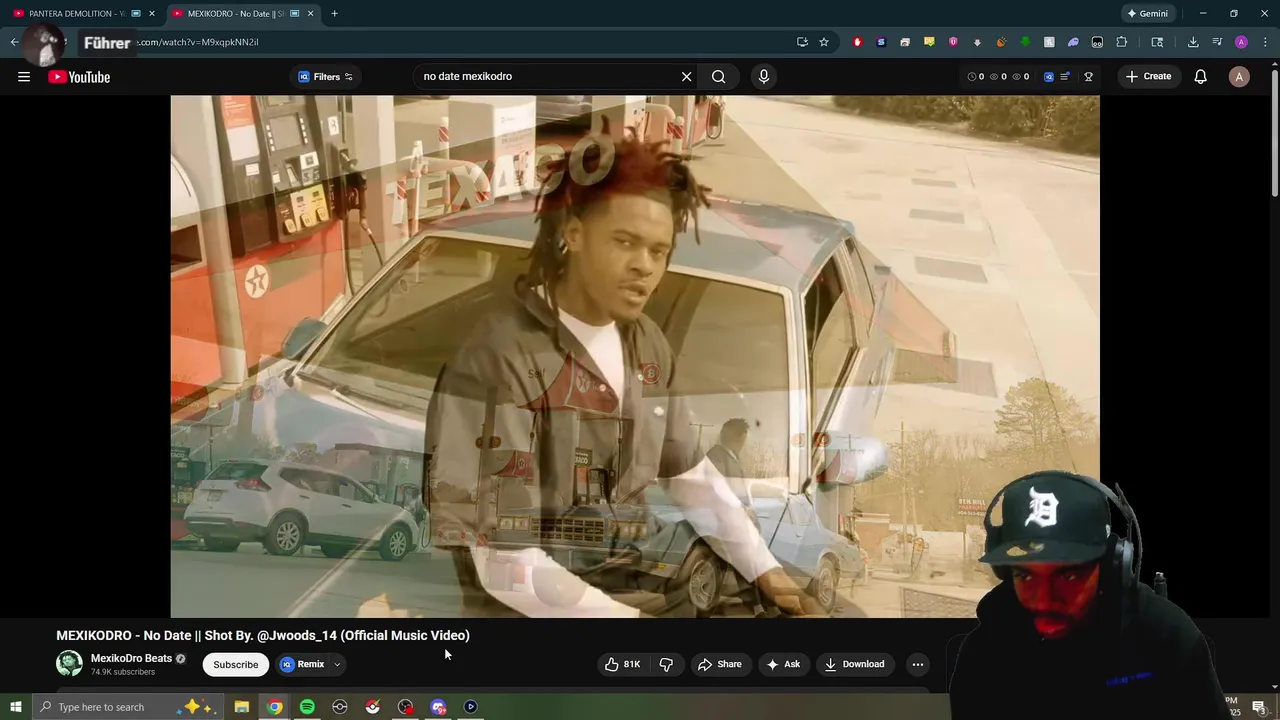The image size is (1280, 720).
Task: Open the YouTube hamburger guide menu
Action: (24, 77)
